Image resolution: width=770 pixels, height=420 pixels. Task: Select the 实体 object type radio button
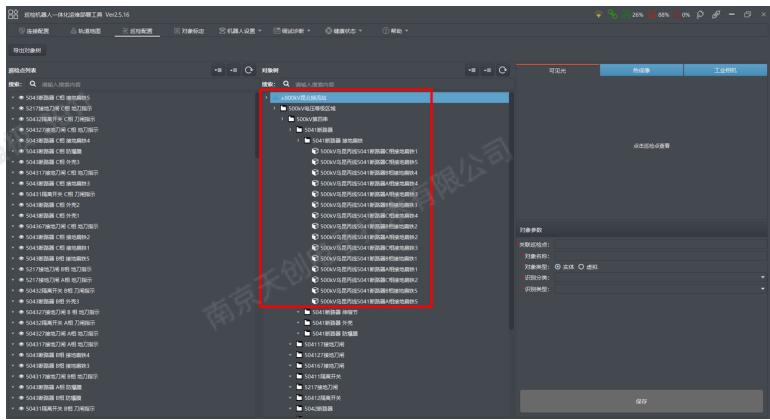pos(558,267)
